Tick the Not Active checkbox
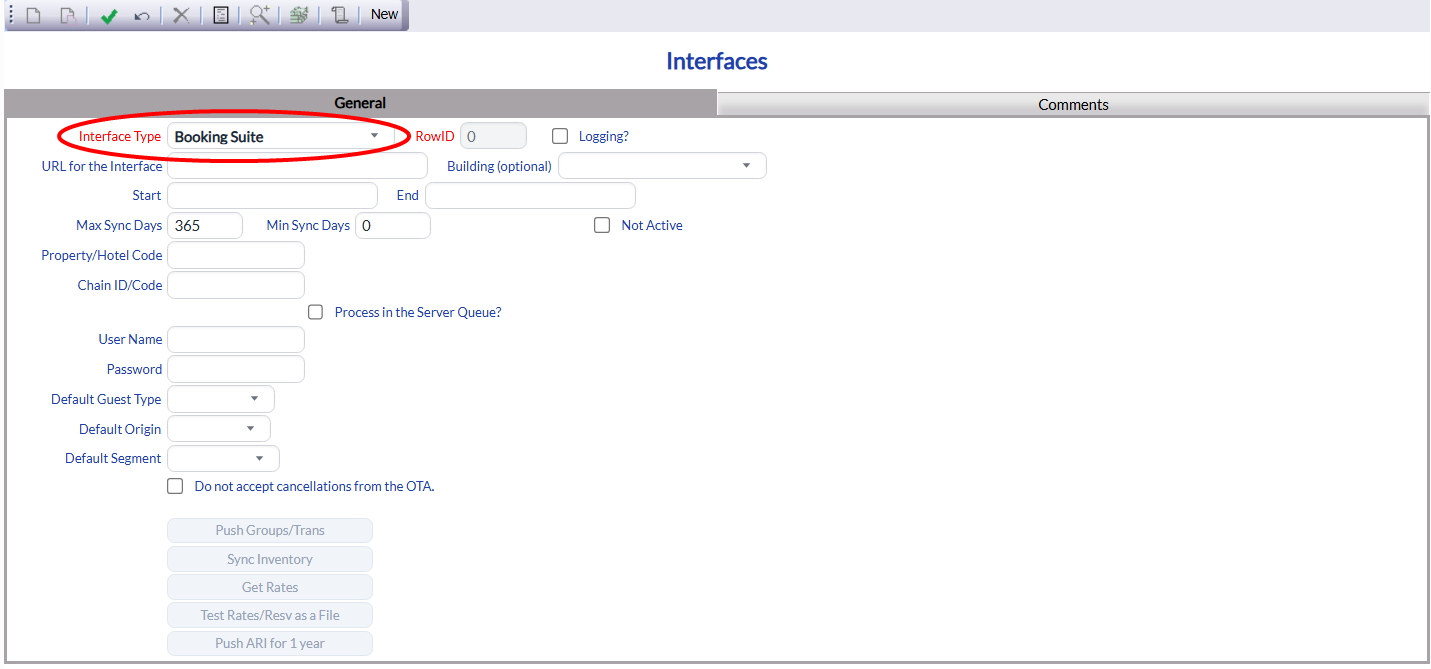 (x=602, y=225)
